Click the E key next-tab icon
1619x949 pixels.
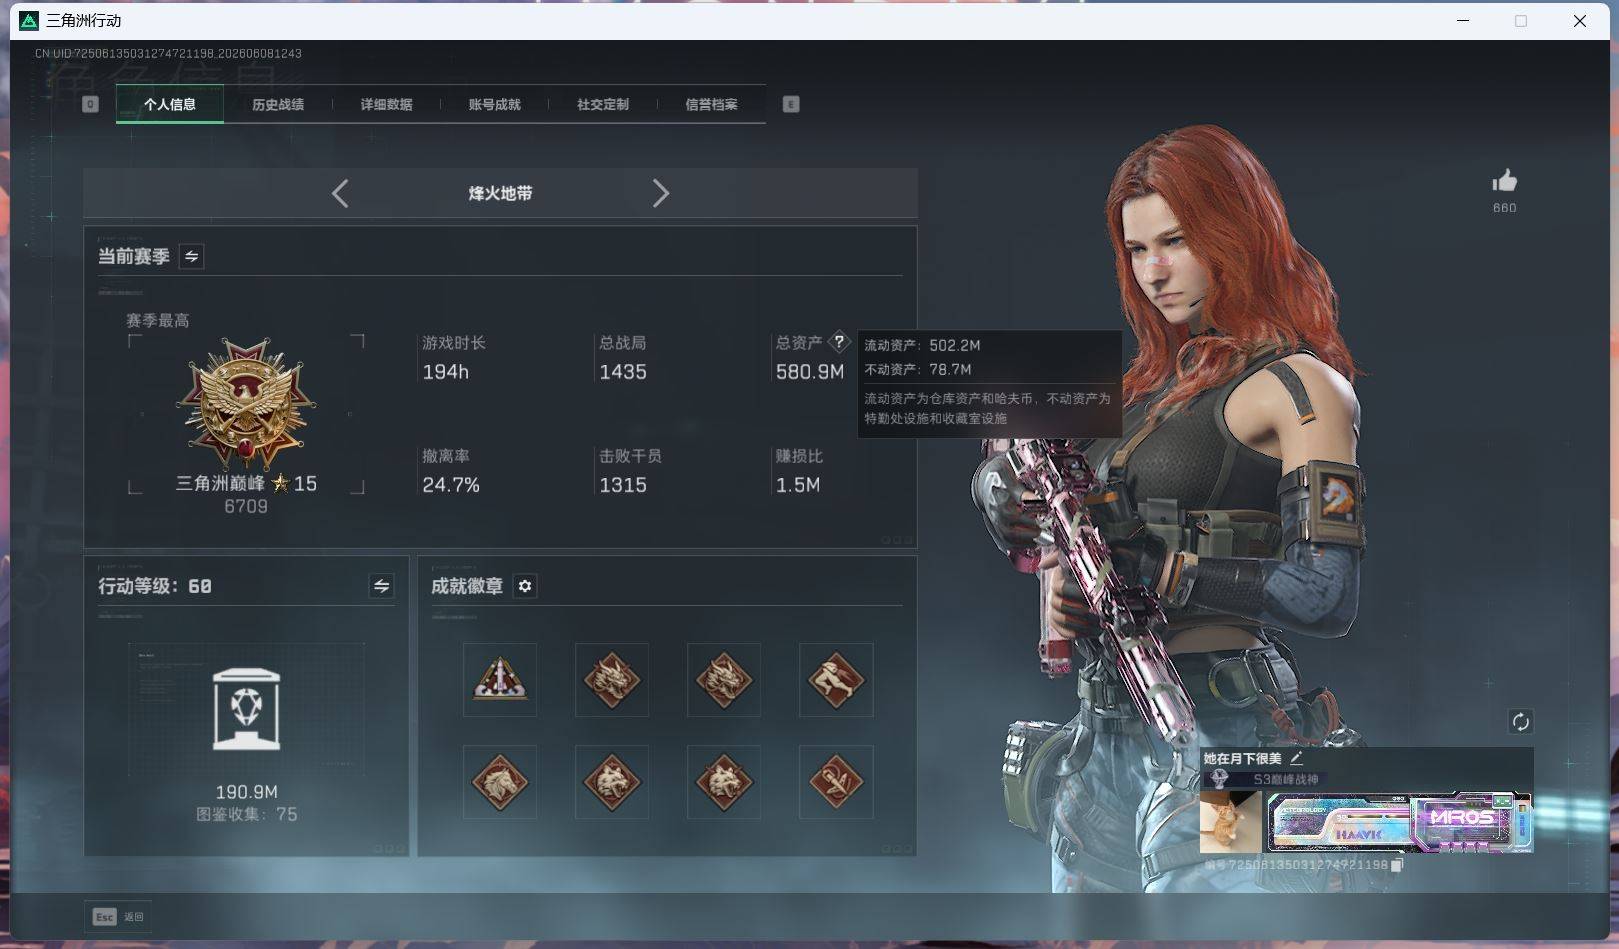coord(791,104)
